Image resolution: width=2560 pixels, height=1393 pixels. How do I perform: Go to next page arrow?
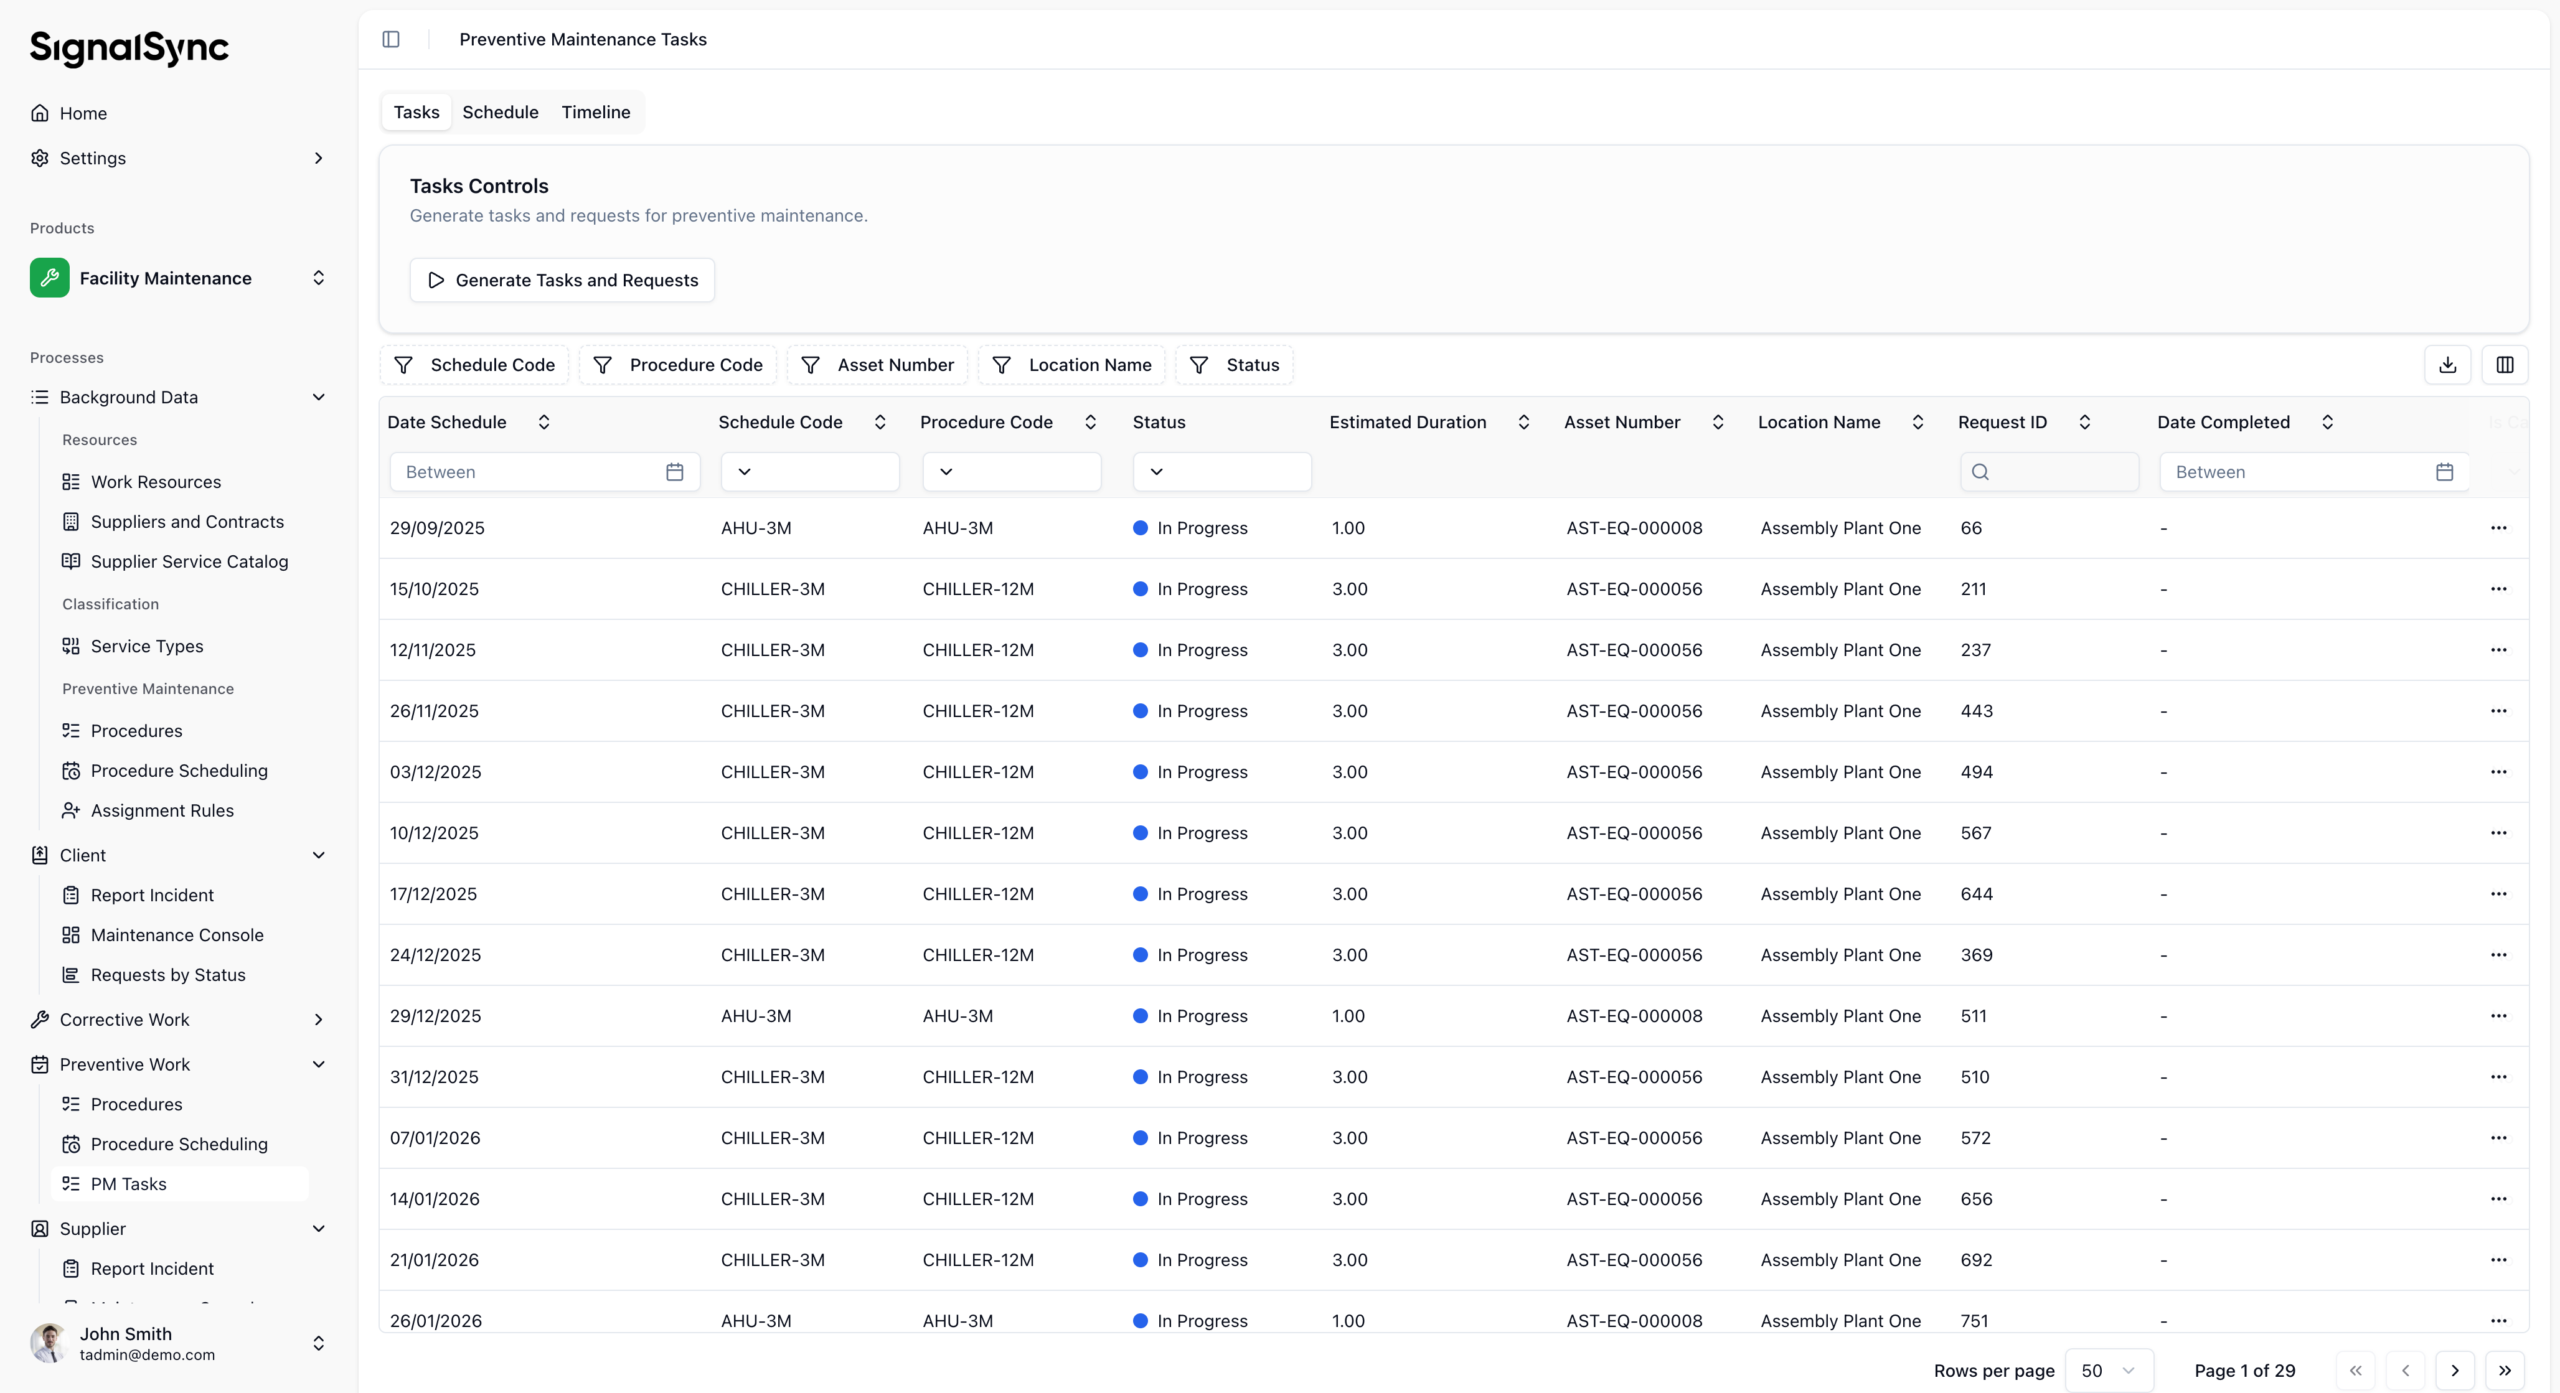click(x=2454, y=1370)
